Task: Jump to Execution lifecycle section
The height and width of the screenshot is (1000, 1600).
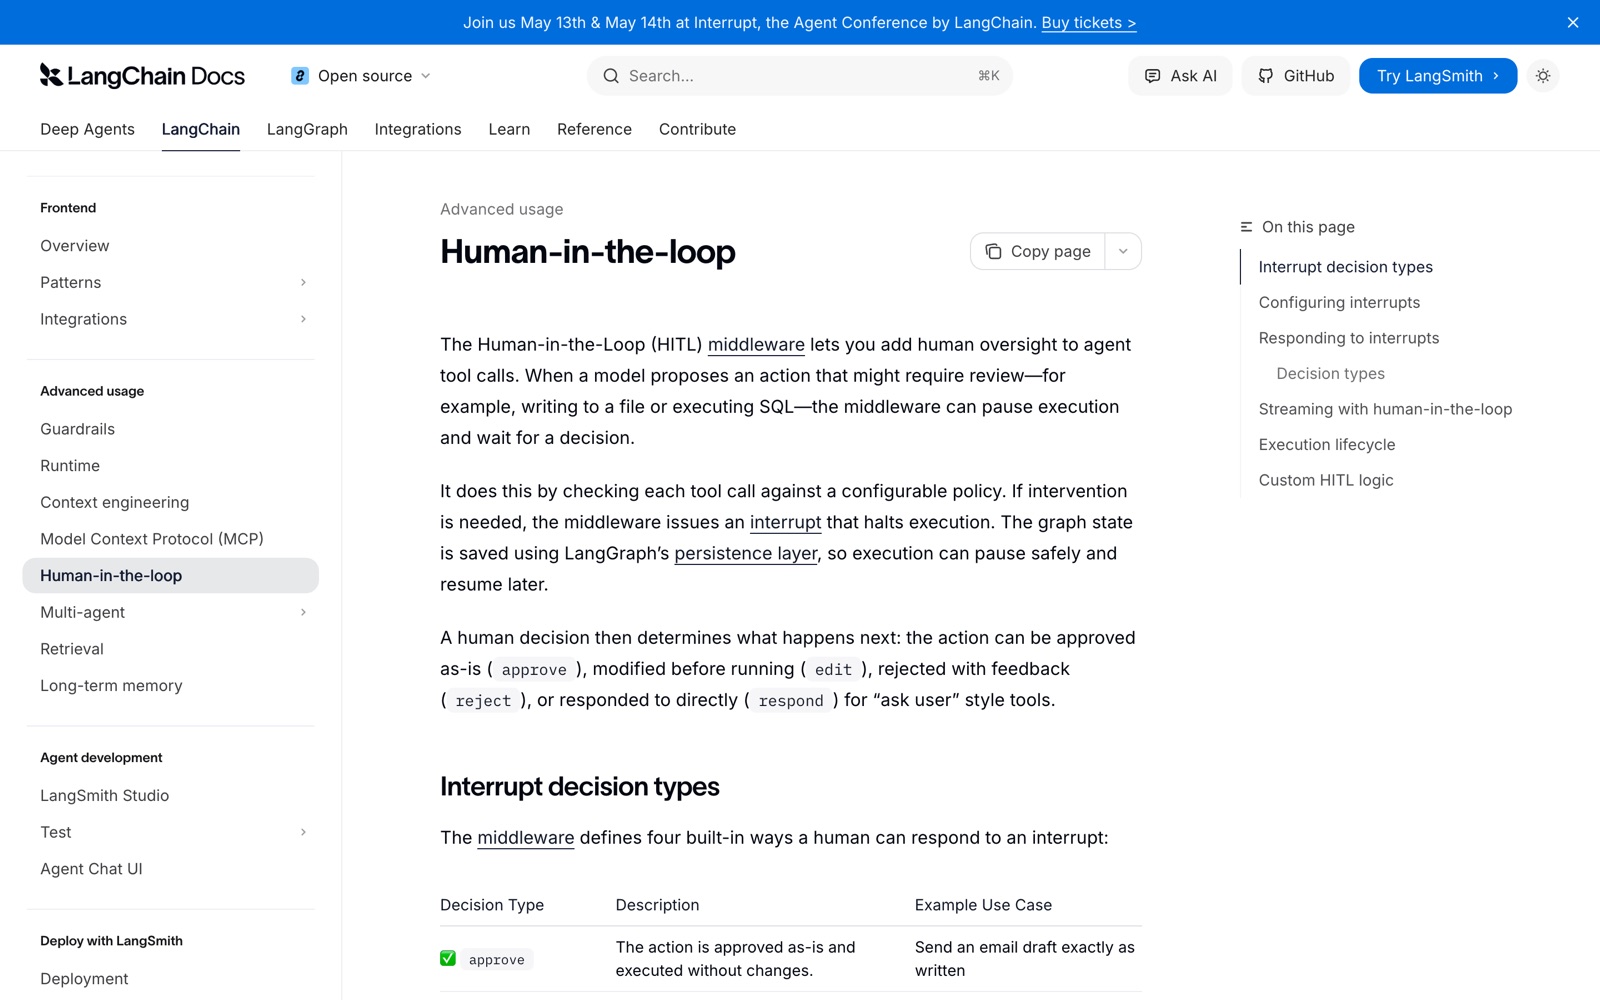Action: click(1326, 444)
